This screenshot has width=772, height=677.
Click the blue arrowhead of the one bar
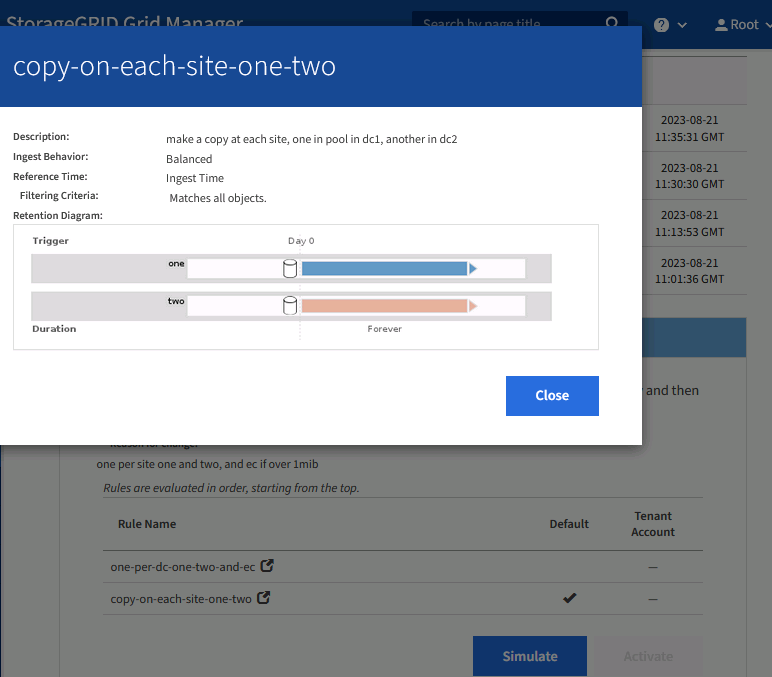point(473,268)
